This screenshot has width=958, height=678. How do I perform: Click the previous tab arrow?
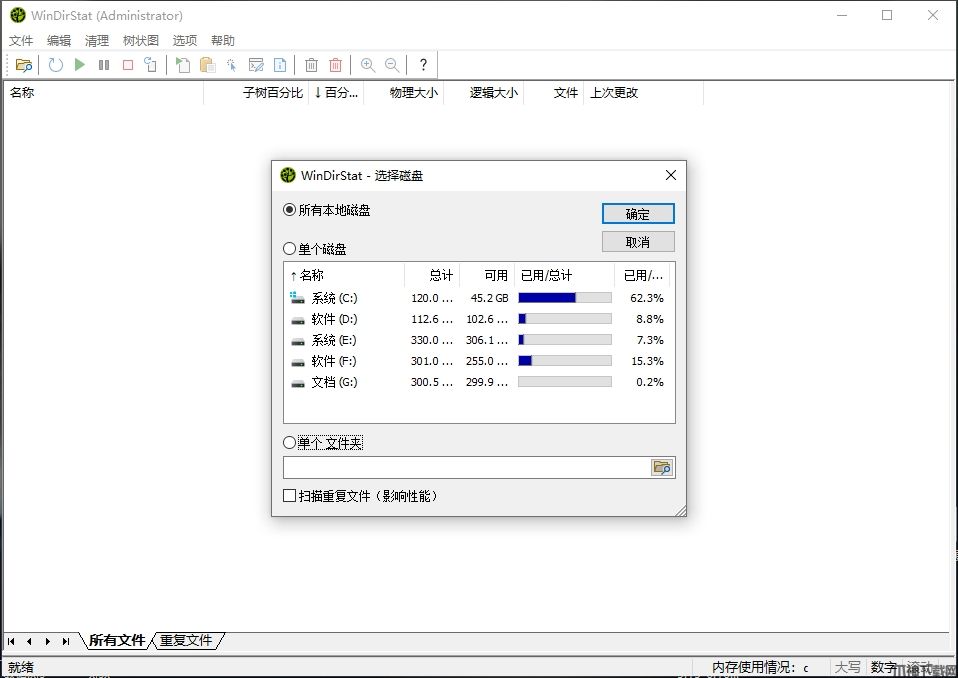tap(29, 641)
